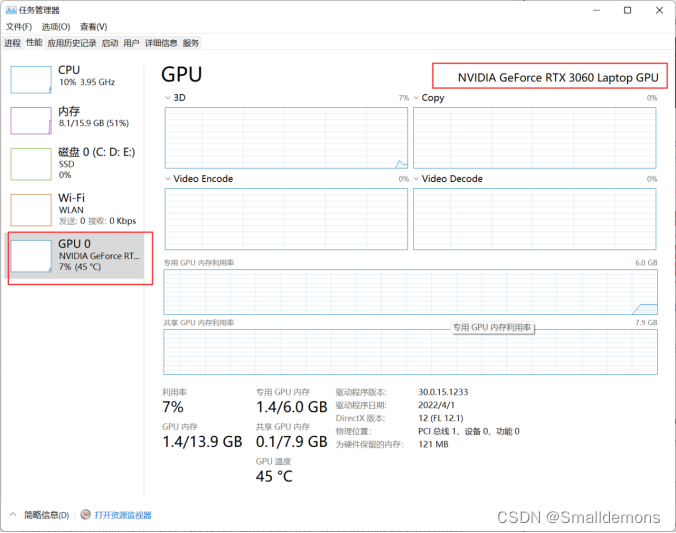Click the 7% utilization value
The image size is (676, 533).
click(173, 407)
